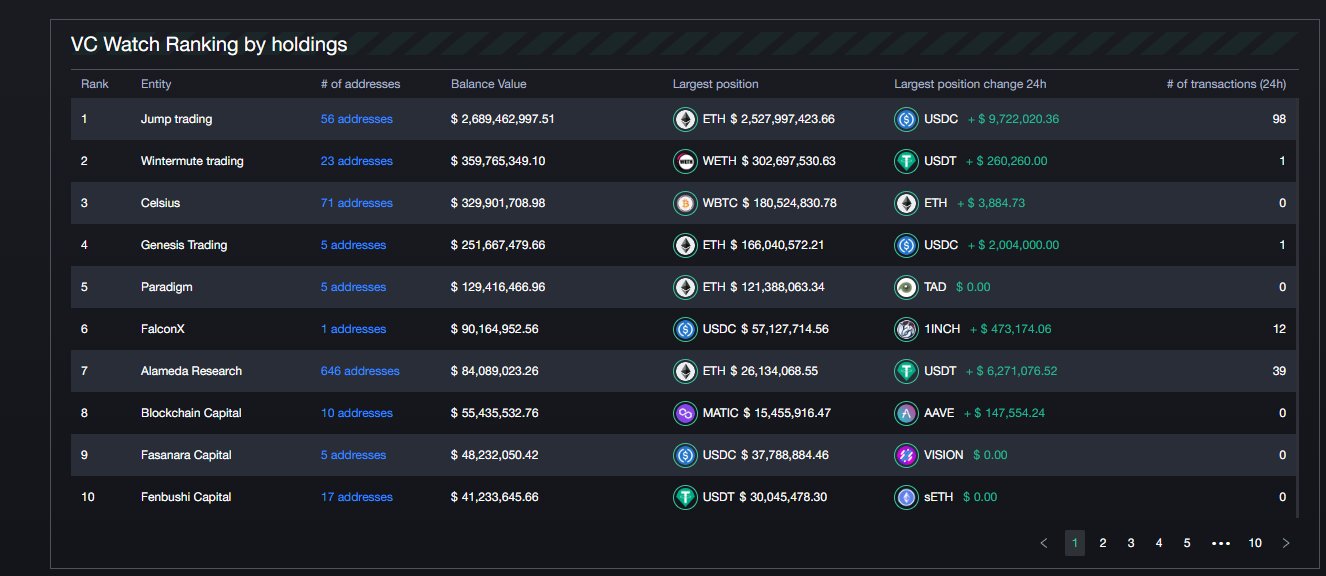Open Fenbushi Capital's 17 addresses link
Screen dimensions: 1326x576
pos(357,497)
